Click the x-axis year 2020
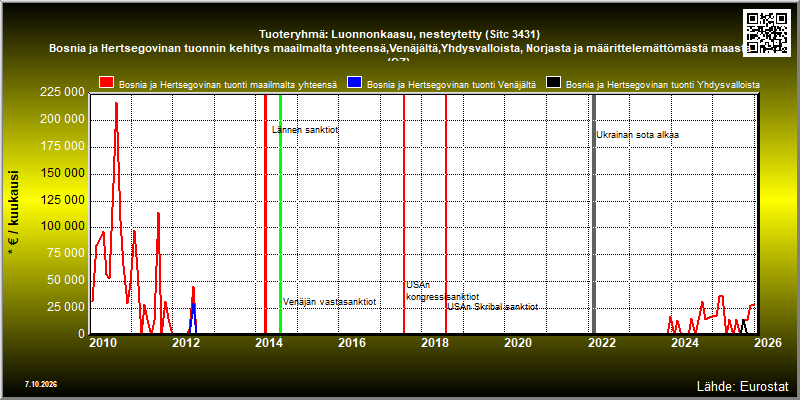 (x=518, y=343)
